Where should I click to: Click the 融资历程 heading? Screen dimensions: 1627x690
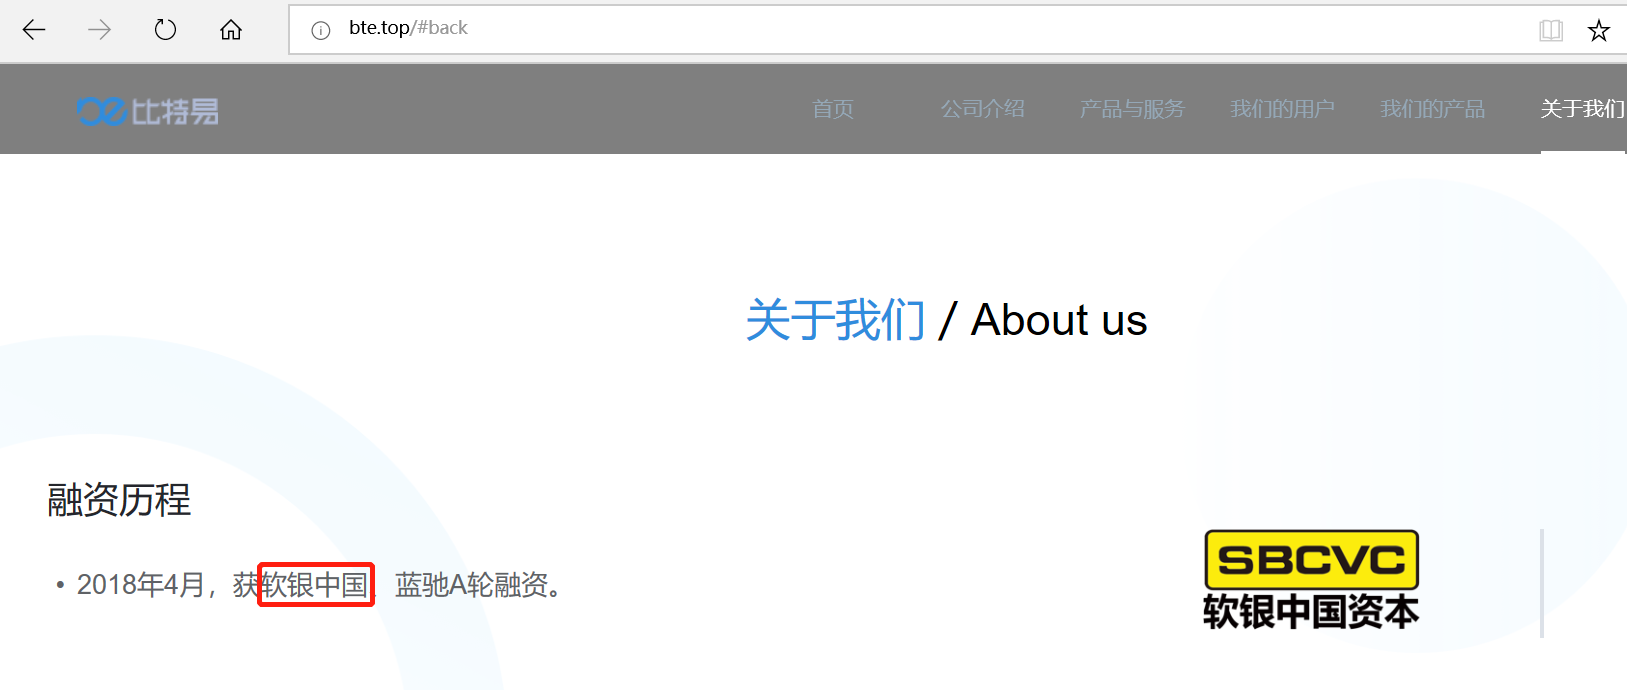pyautogui.click(x=119, y=500)
